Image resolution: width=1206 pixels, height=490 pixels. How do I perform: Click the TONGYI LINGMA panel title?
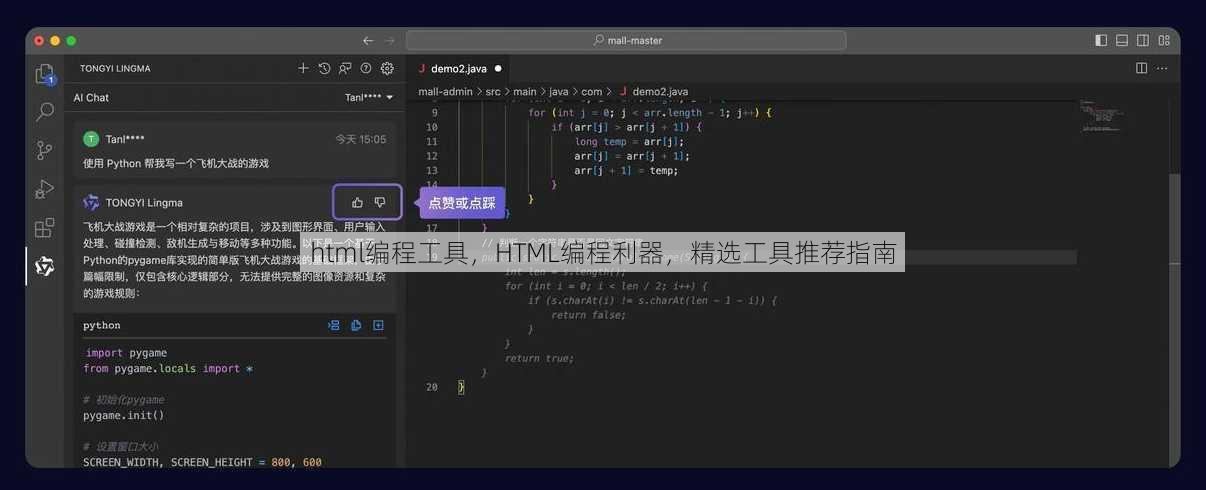115,69
